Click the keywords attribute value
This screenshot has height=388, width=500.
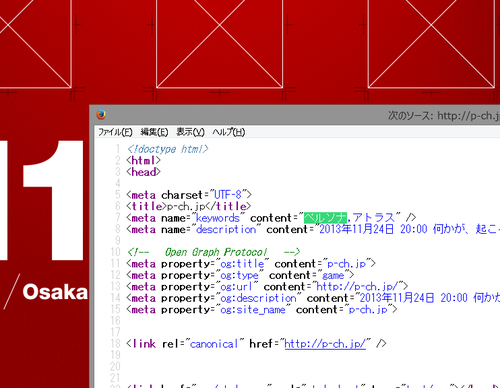pyautogui.click(x=218, y=218)
